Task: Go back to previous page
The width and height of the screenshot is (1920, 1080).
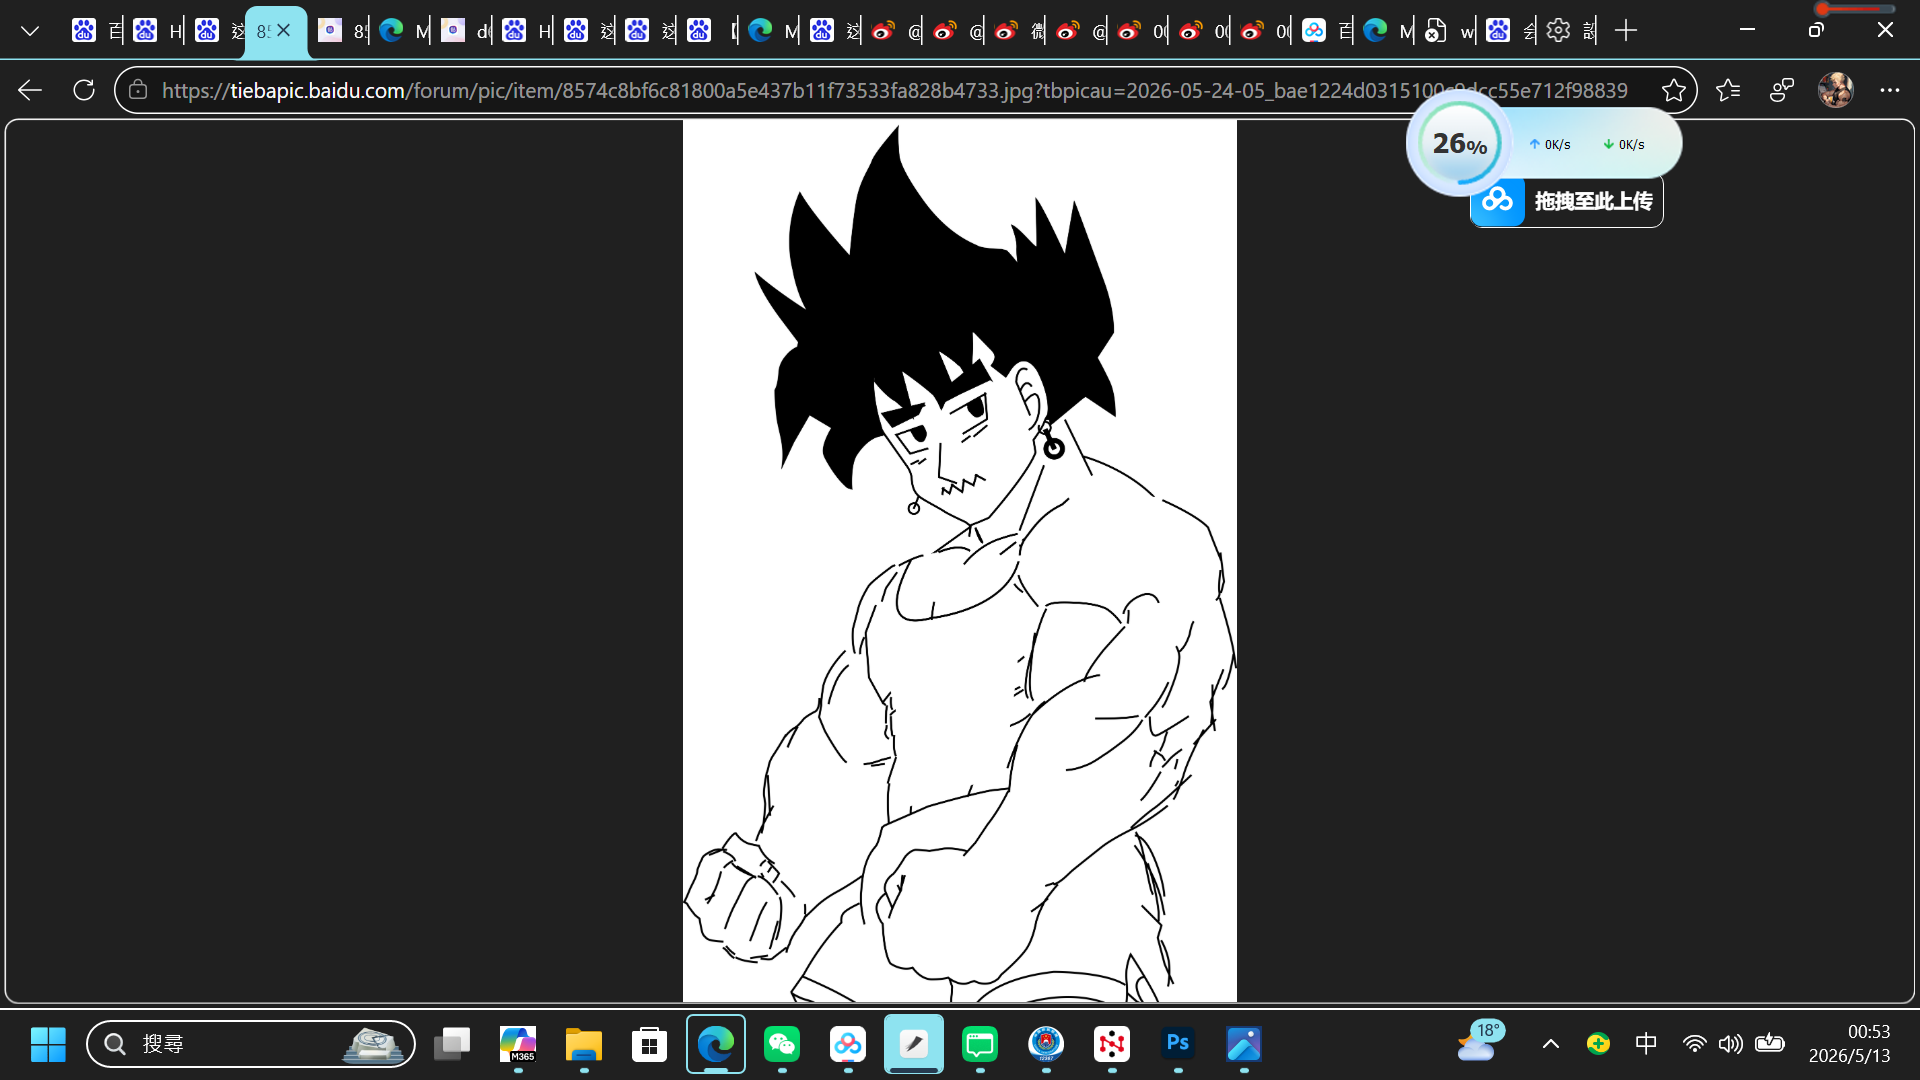Action: click(x=30, y=90)
